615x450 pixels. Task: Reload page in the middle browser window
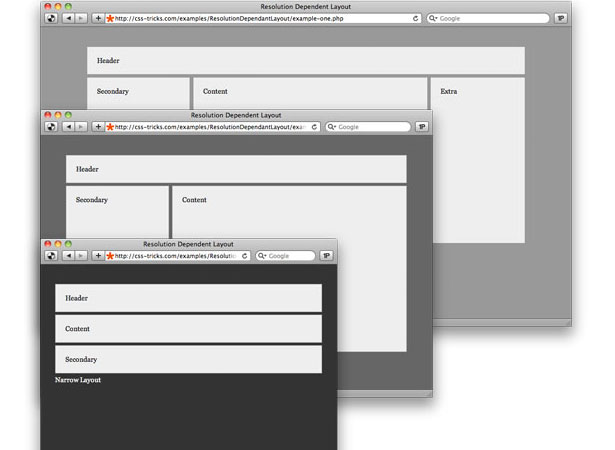(314, 127)
